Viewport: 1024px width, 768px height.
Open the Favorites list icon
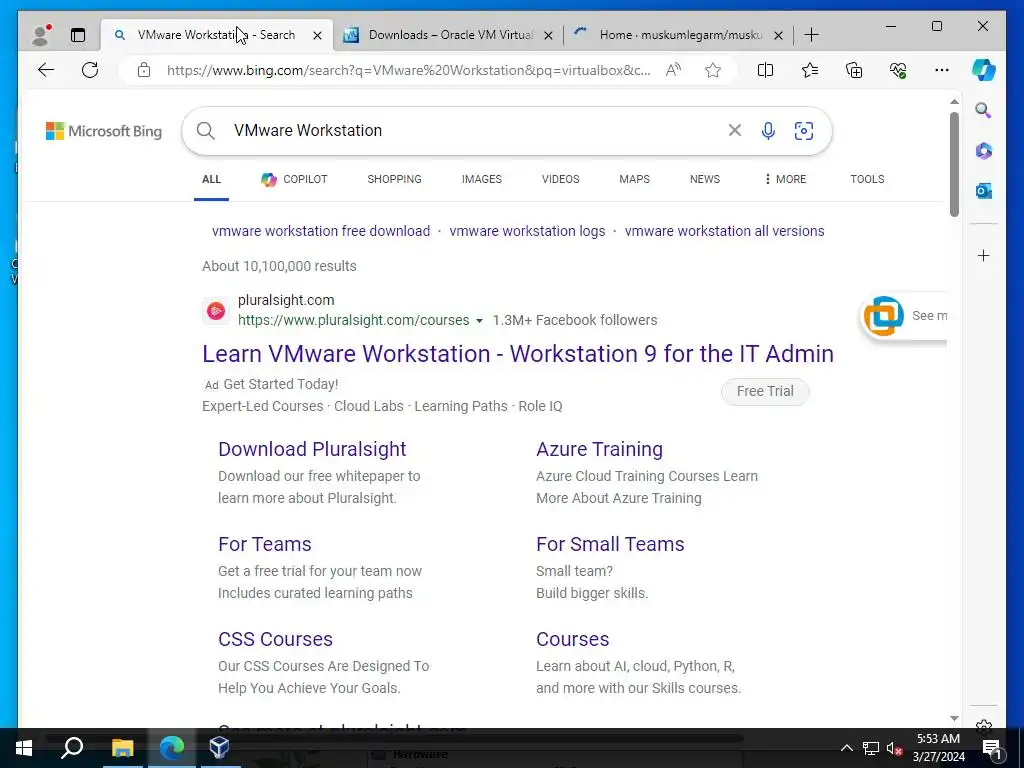(x=810, y=70)
